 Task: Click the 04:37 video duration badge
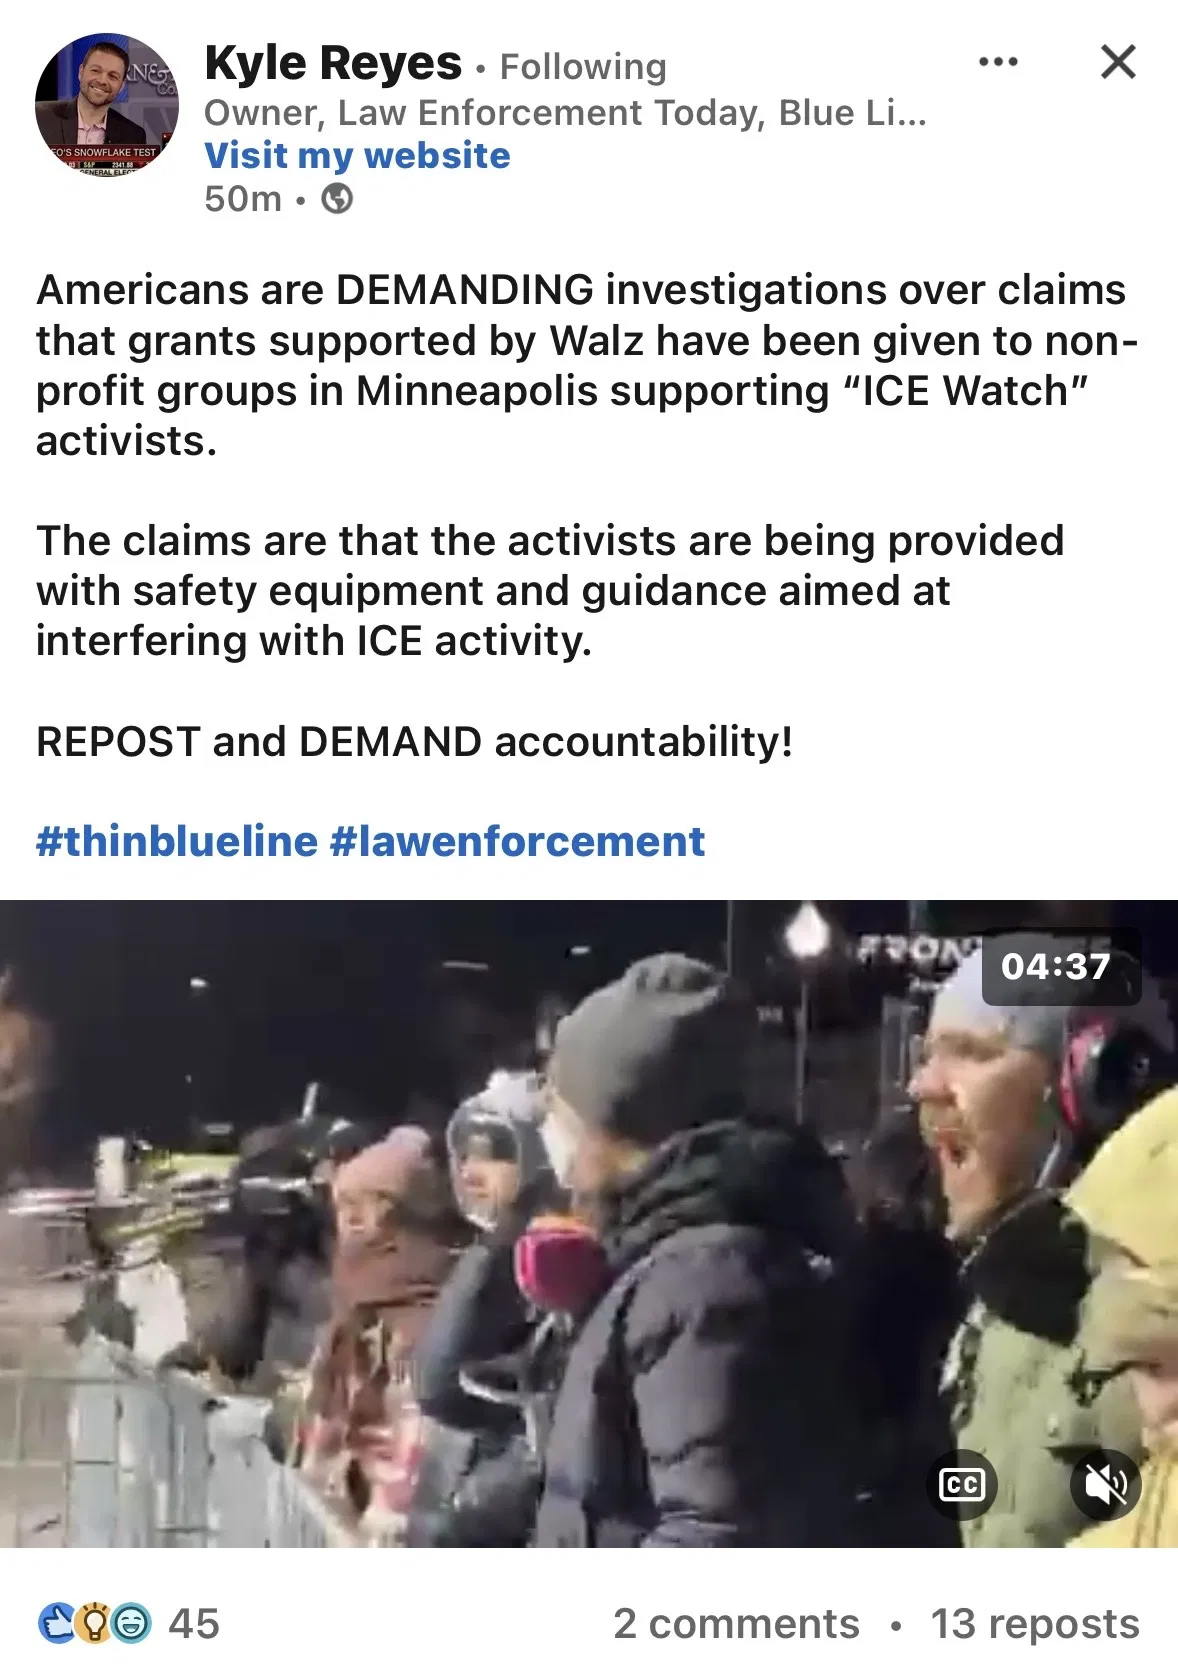pos(1061,966)
